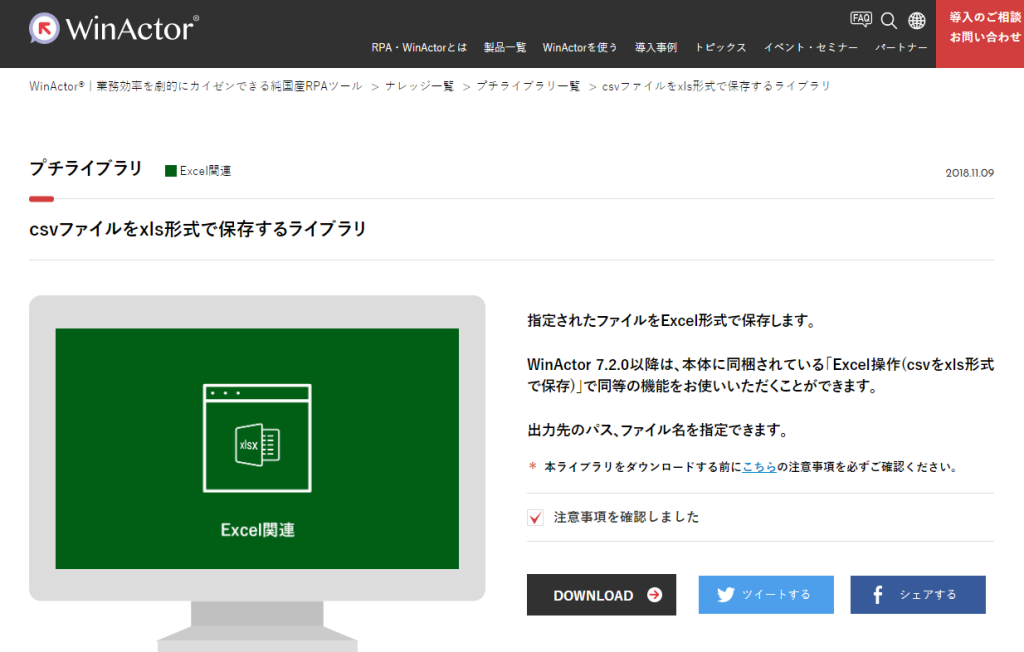1024x652 pixels.
Task: Open the イベント・セミナー menu item
Action: pyautogui.click(x=810, y=48)
